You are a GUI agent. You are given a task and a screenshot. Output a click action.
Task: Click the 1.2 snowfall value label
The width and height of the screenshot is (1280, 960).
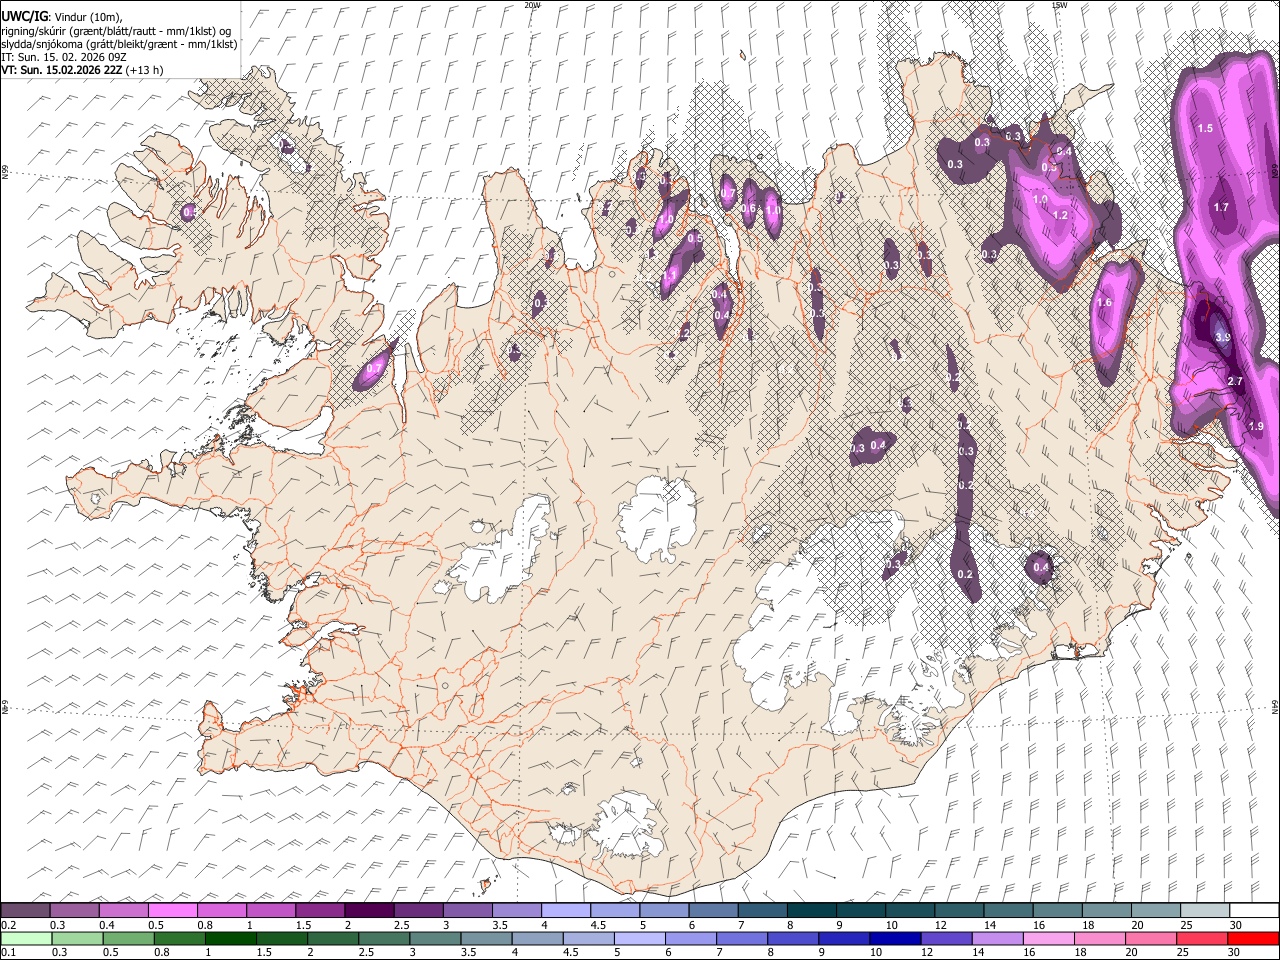point(1061,215)
